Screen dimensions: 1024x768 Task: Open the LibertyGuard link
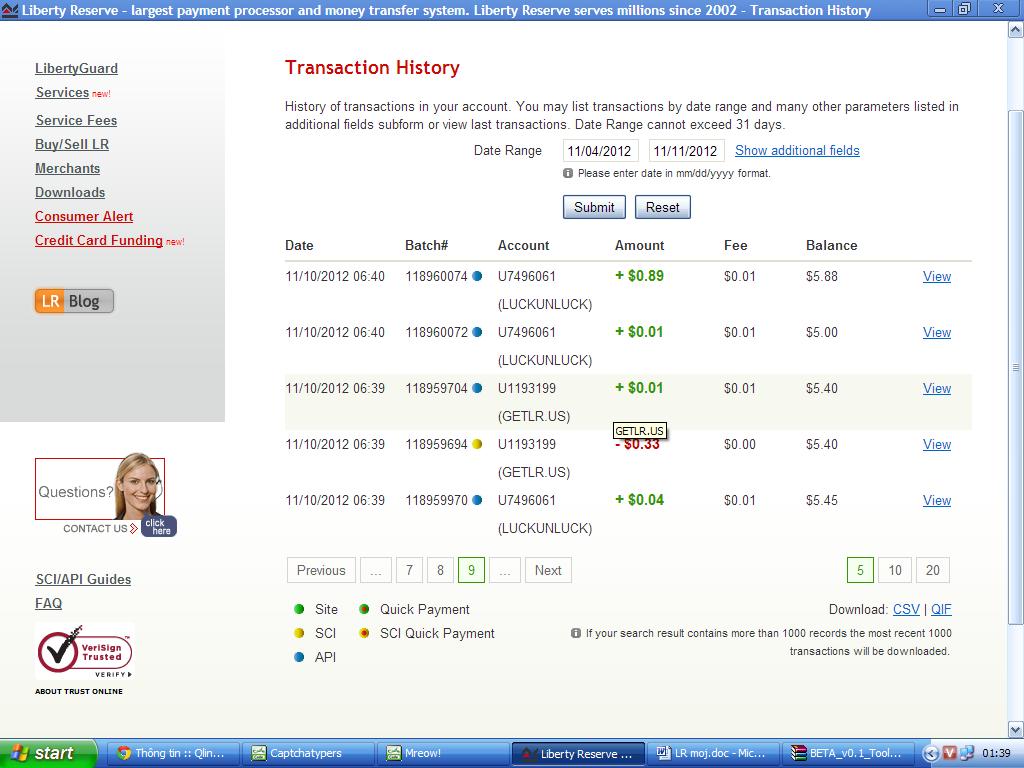(76, 69)
